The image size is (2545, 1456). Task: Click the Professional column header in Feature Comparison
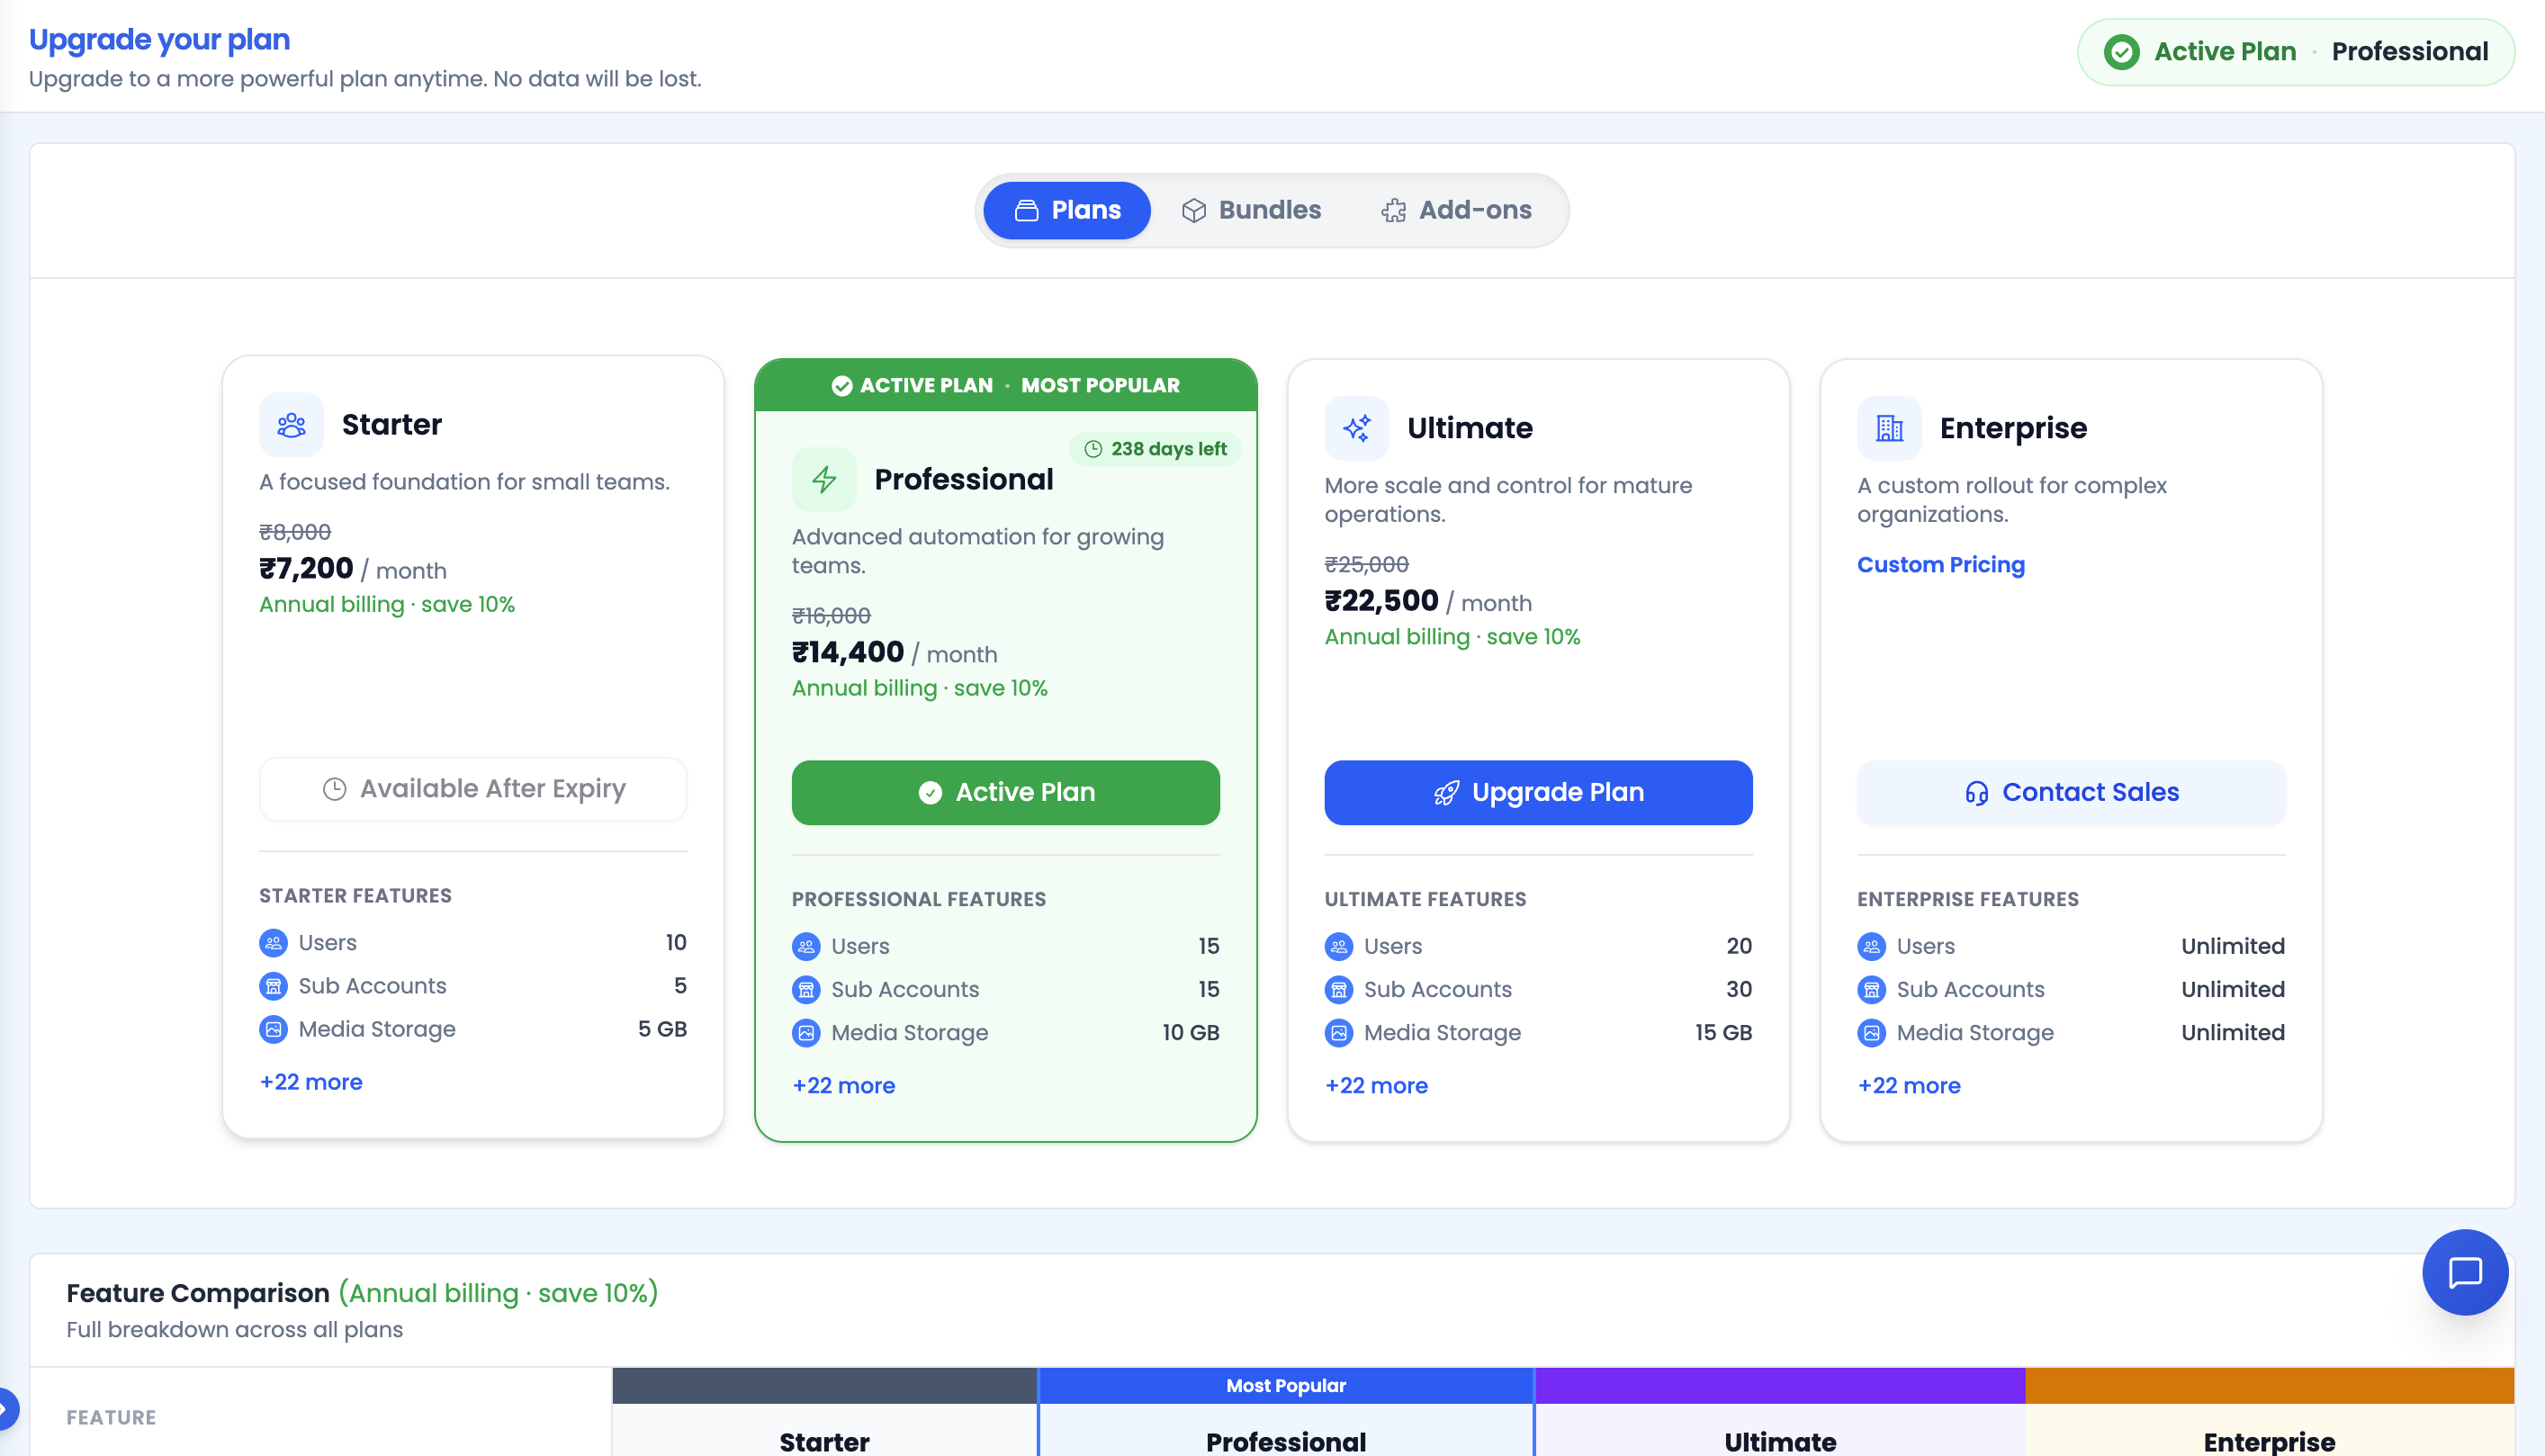pyautogui.click(x=1285, y=1441)
